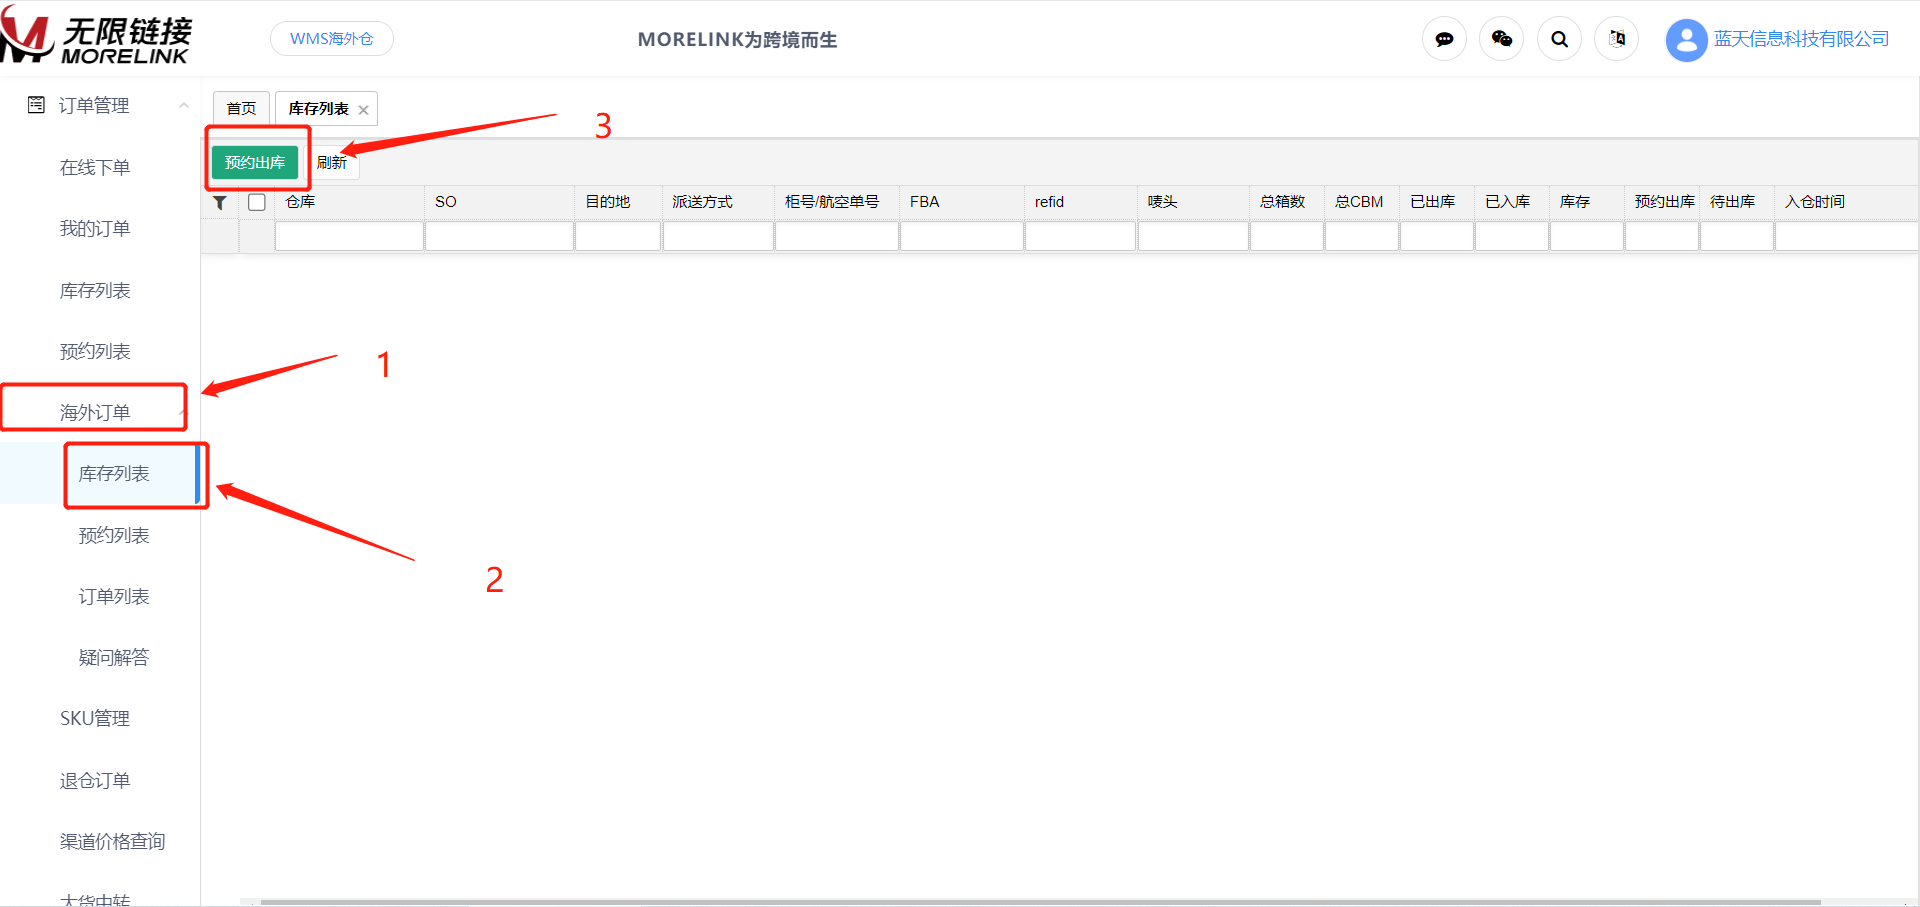Open 渠道价格查询 in the sidebar
1920x907 pixels.
[112, 841]
